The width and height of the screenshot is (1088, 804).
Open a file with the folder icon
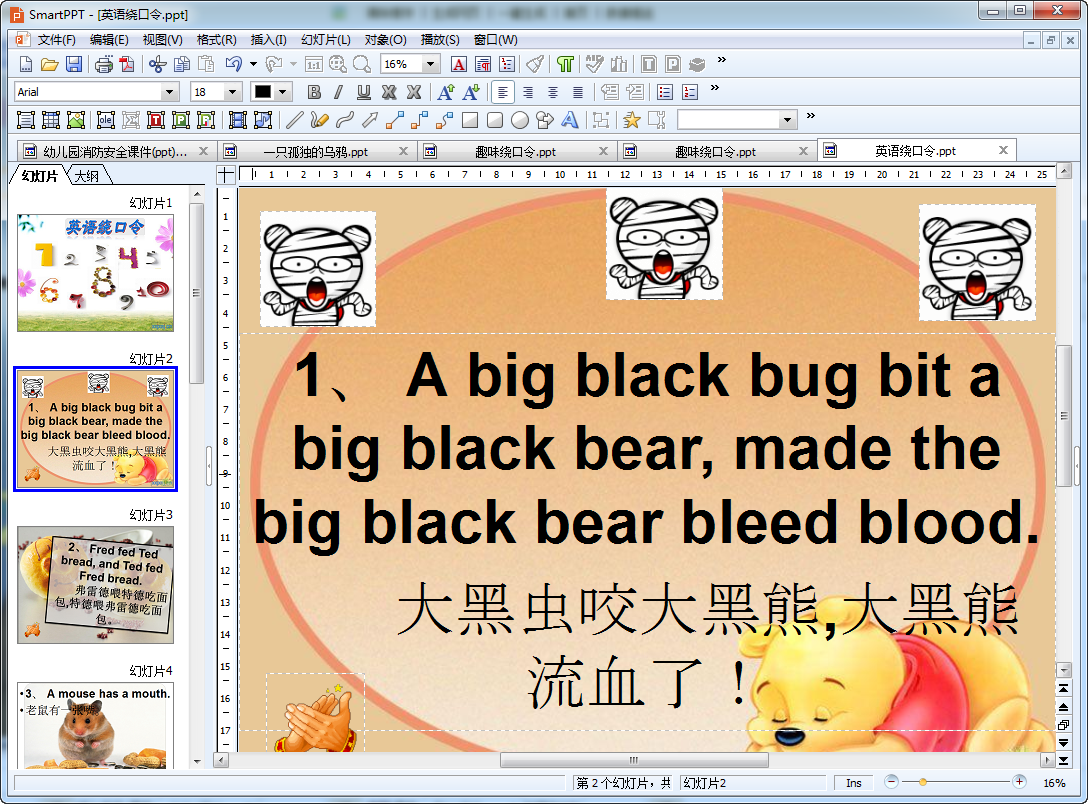pyautogui.click(x=49, y=65)
